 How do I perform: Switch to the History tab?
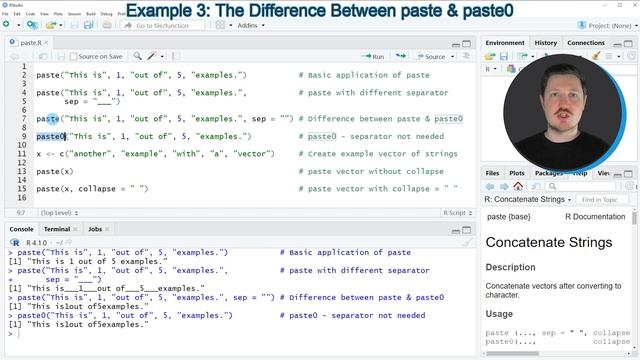[x=546, y=42]
